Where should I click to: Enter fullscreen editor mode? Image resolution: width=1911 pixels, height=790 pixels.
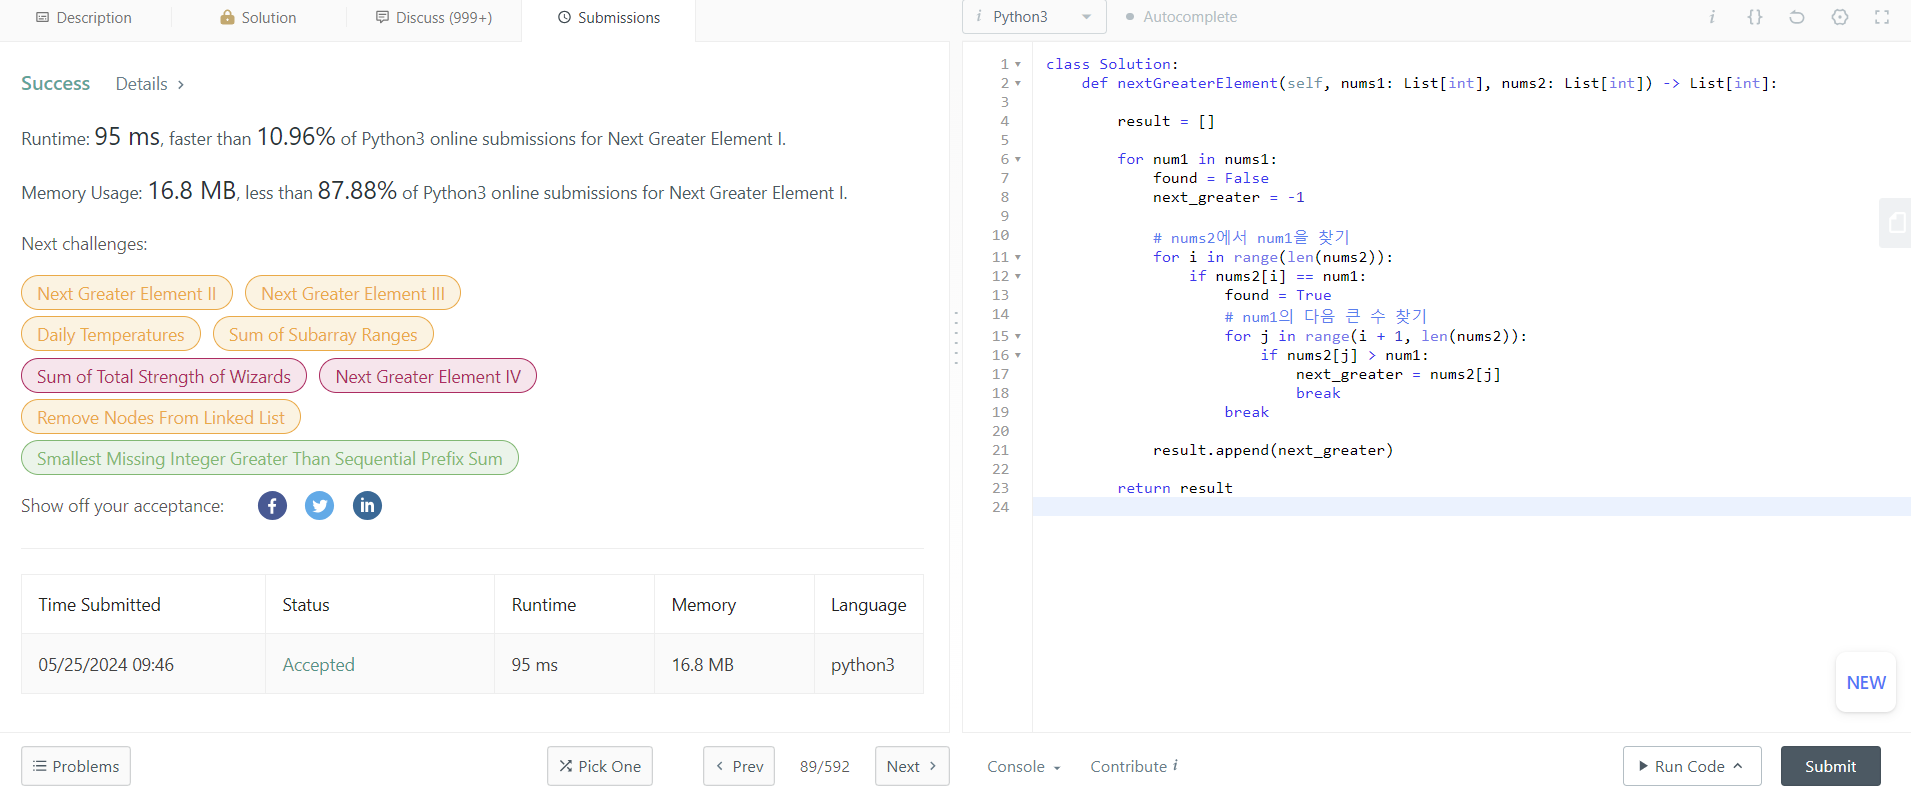click(1882, 17)
